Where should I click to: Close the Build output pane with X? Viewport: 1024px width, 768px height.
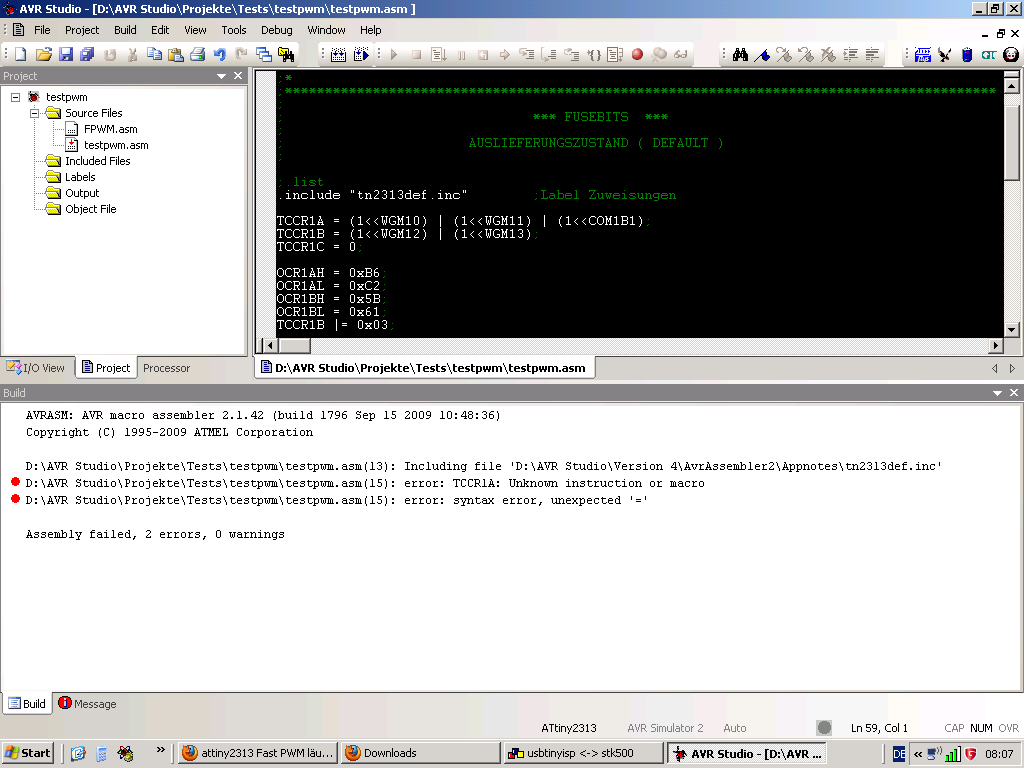click(1014, 392)
